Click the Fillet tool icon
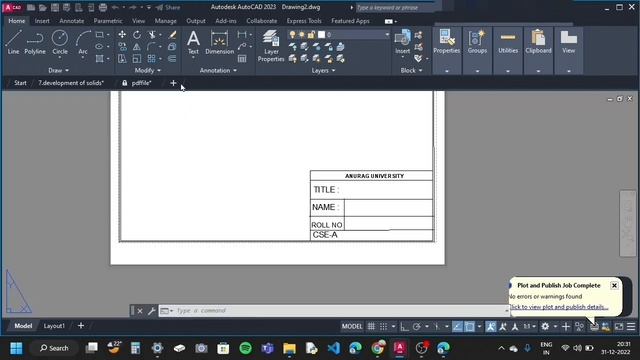The width and height of the screenshot is (640, 360). (x=151, y=47)
